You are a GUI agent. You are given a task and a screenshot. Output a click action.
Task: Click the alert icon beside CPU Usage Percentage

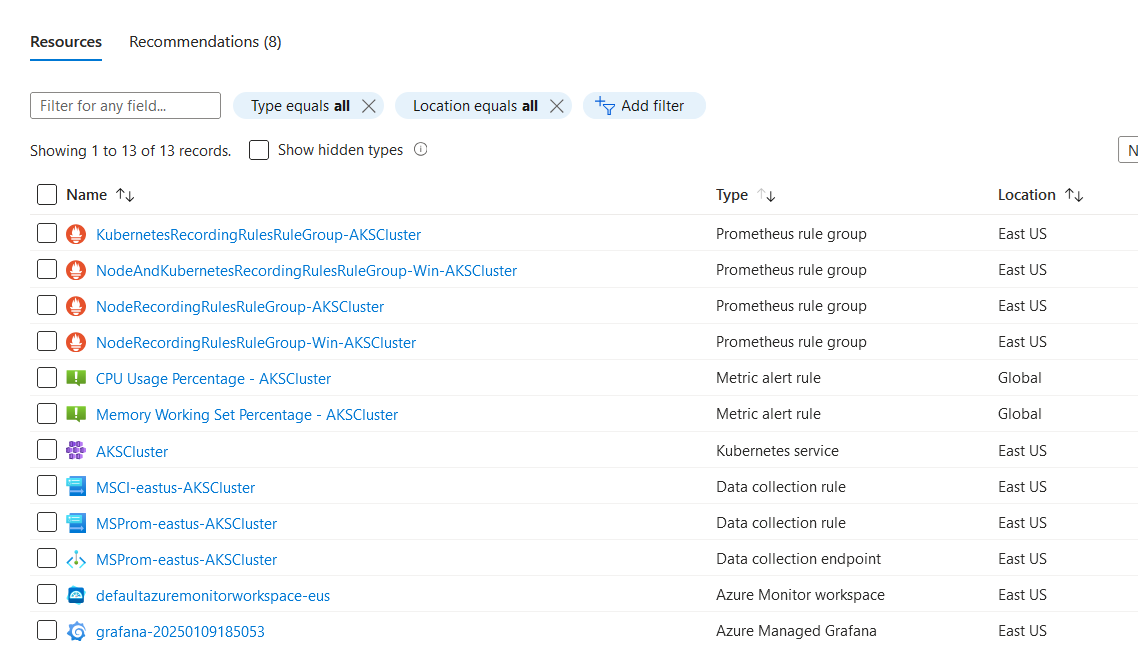76,378
